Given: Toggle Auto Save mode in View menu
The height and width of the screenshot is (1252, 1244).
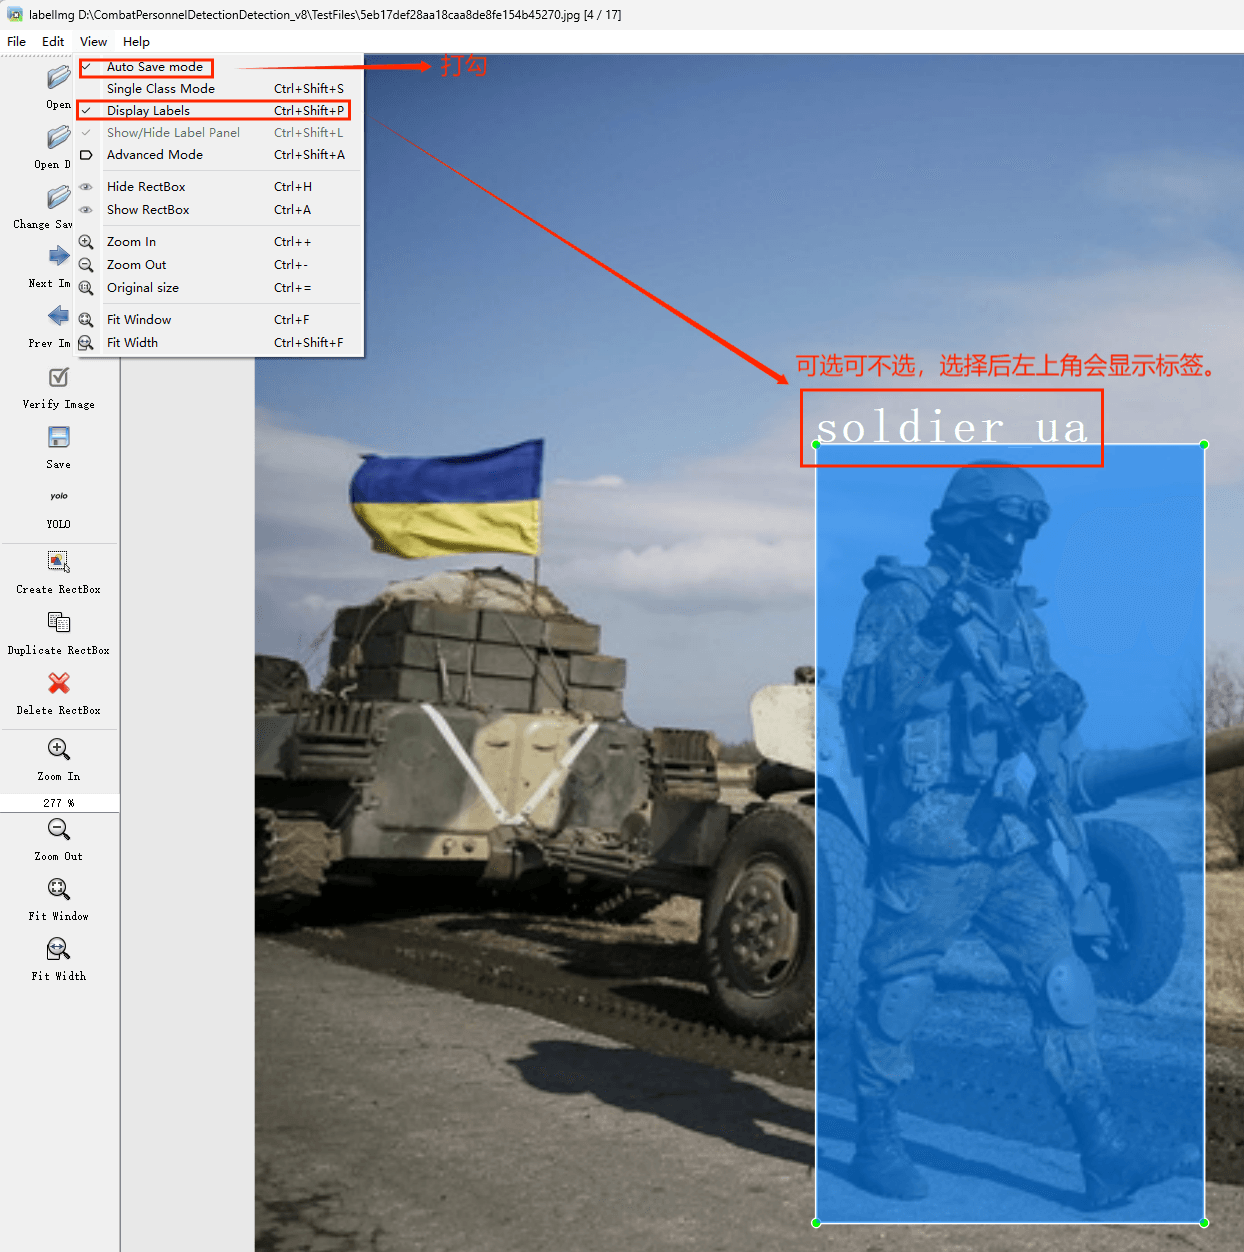Looking at the screenshot, I should click(x=155, y=67).
